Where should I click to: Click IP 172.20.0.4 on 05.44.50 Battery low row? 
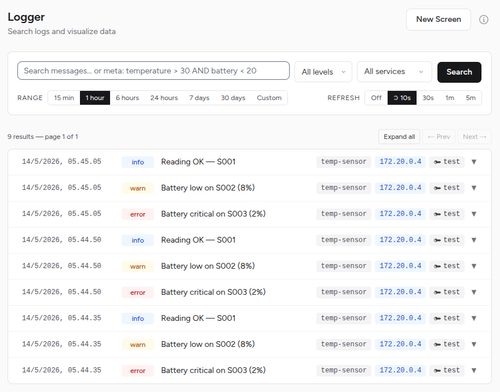pos(400,266)
